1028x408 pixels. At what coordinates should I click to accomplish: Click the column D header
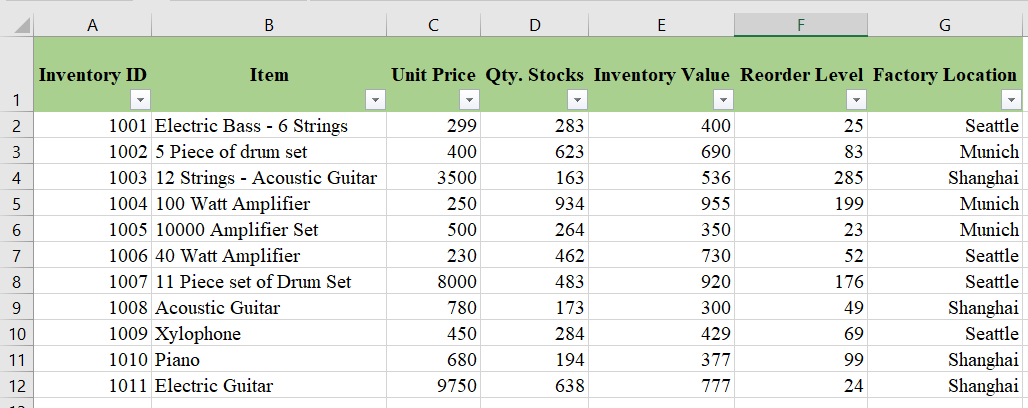[x=534, y=26]
